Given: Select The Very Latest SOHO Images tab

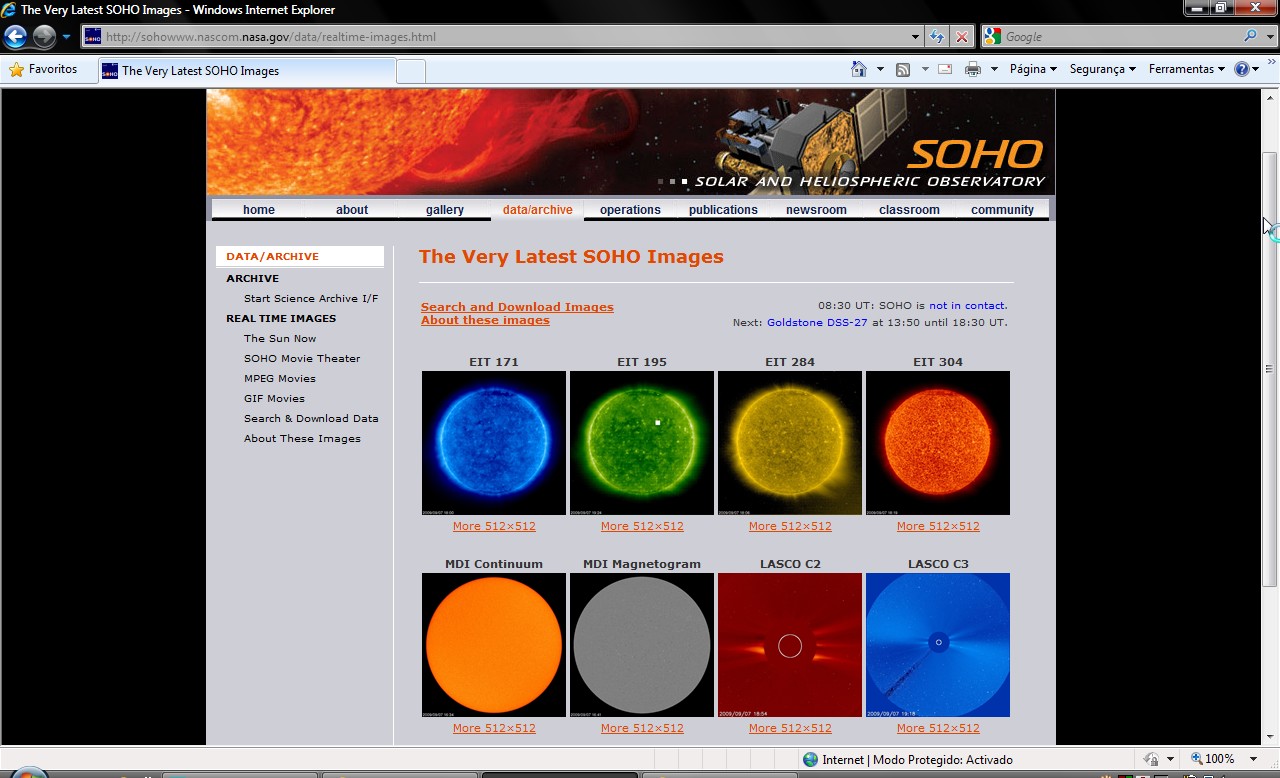Looking at the screenshot, I should click(x=246, y=71).
